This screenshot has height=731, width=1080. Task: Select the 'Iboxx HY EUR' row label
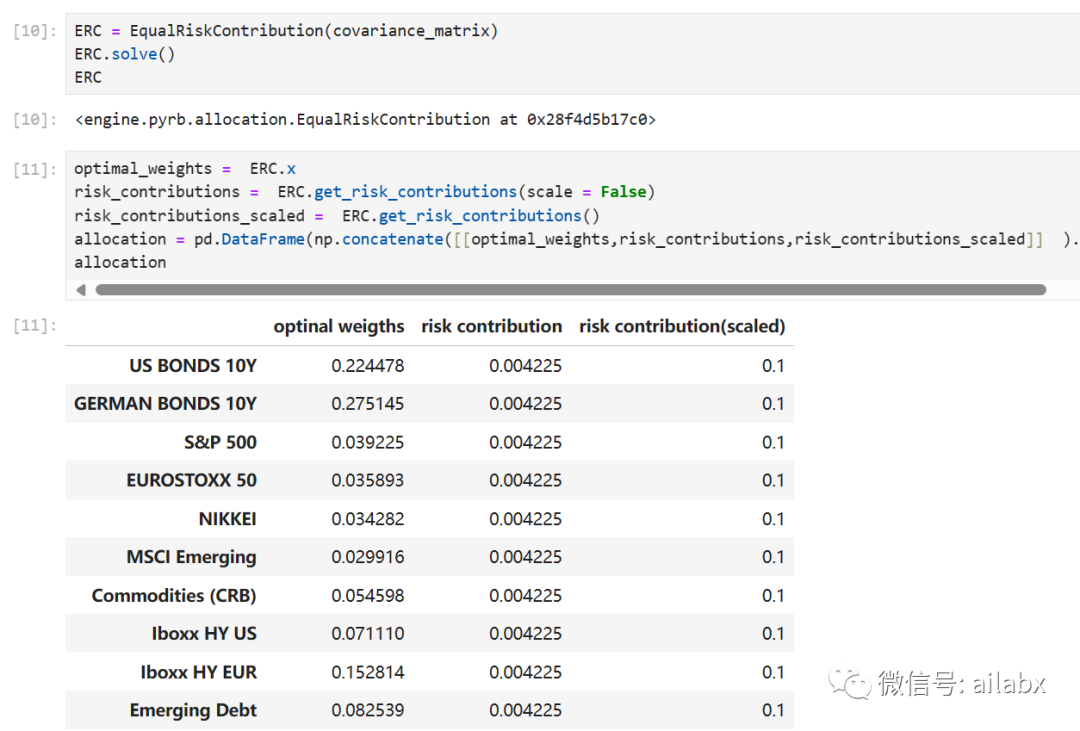pos(198,672)
